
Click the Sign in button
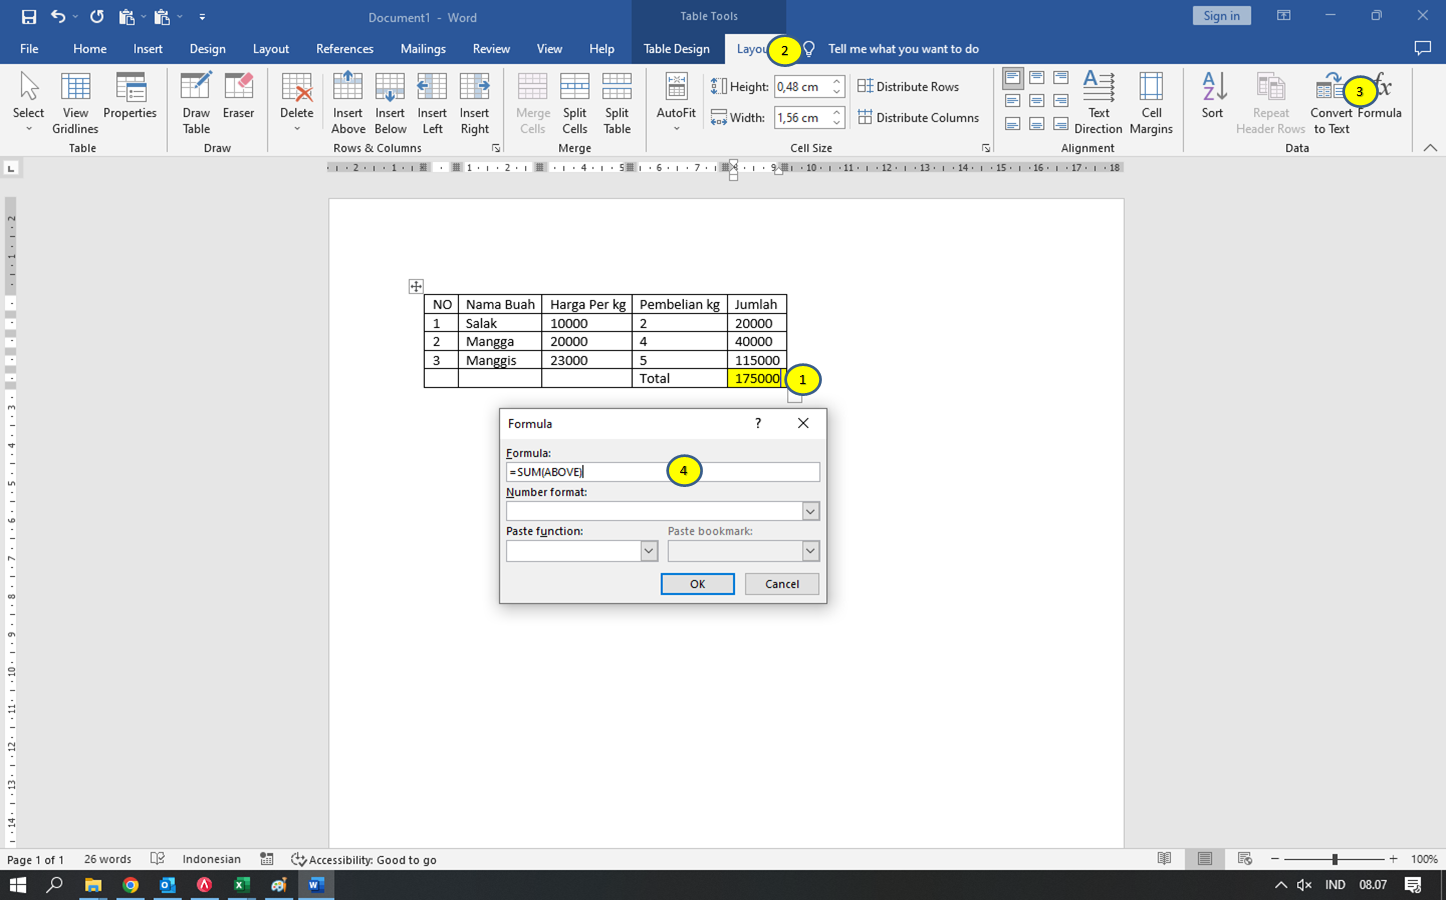click(1221, 16)
